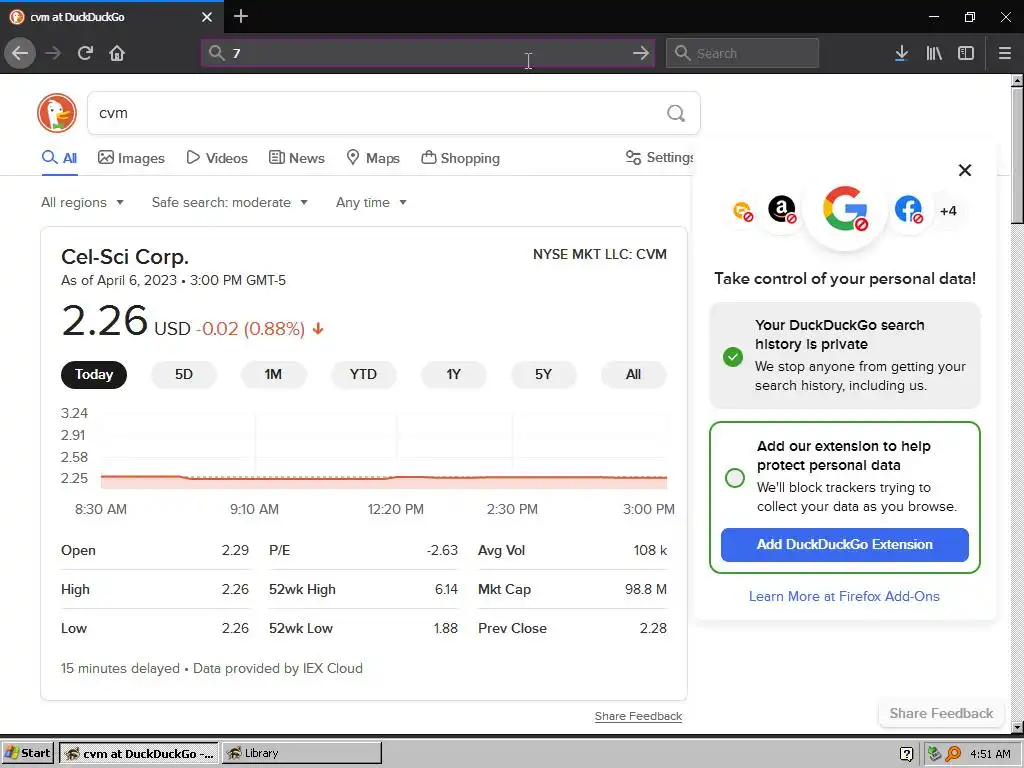Viewport: 1024px width, 768px height.
Task: Click the Mkt Cap value 98.8 M
Action: pos(645,589)
